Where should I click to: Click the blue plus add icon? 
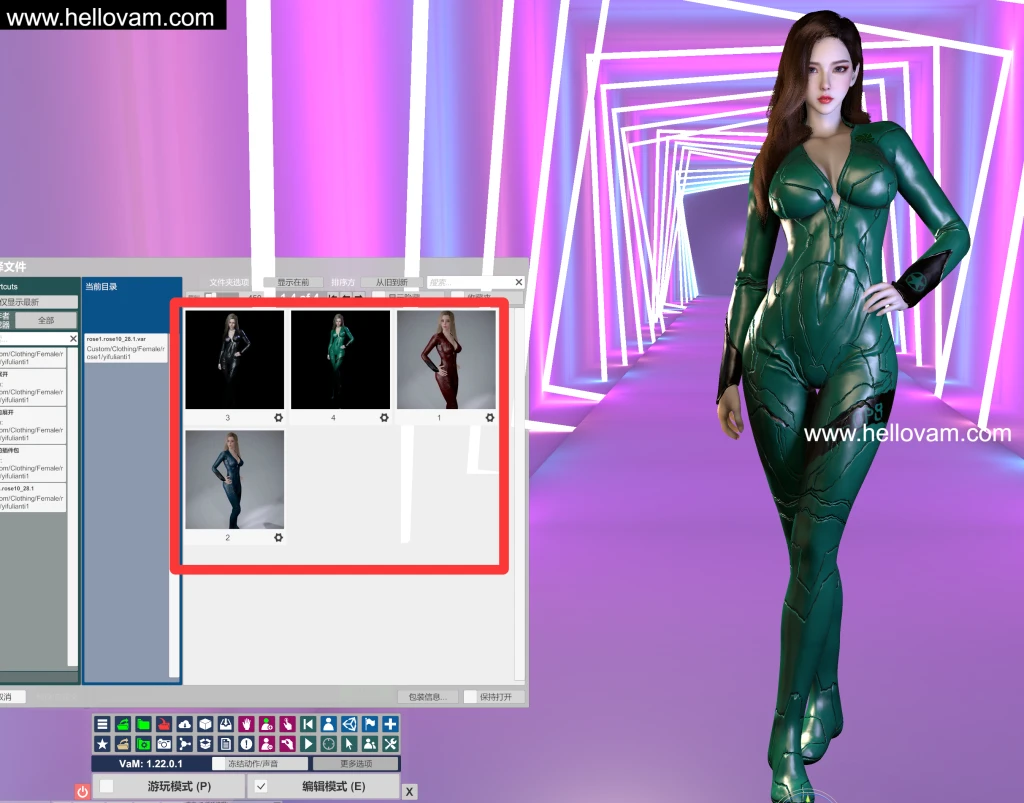(390, 724)
